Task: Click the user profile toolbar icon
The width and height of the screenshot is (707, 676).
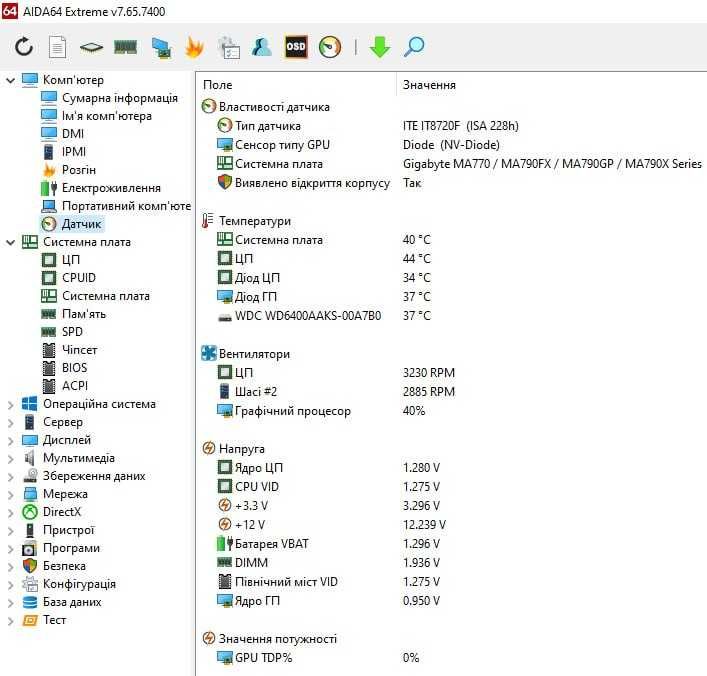Action: (x=262, y=47)
